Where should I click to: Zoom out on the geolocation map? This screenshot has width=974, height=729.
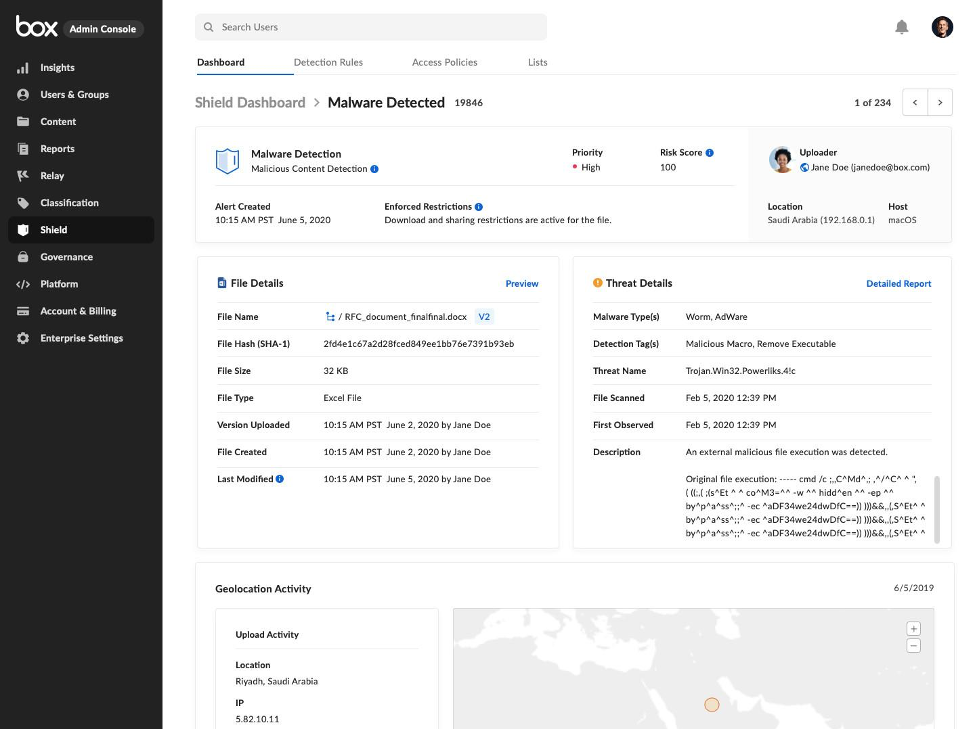pos(913,646)
